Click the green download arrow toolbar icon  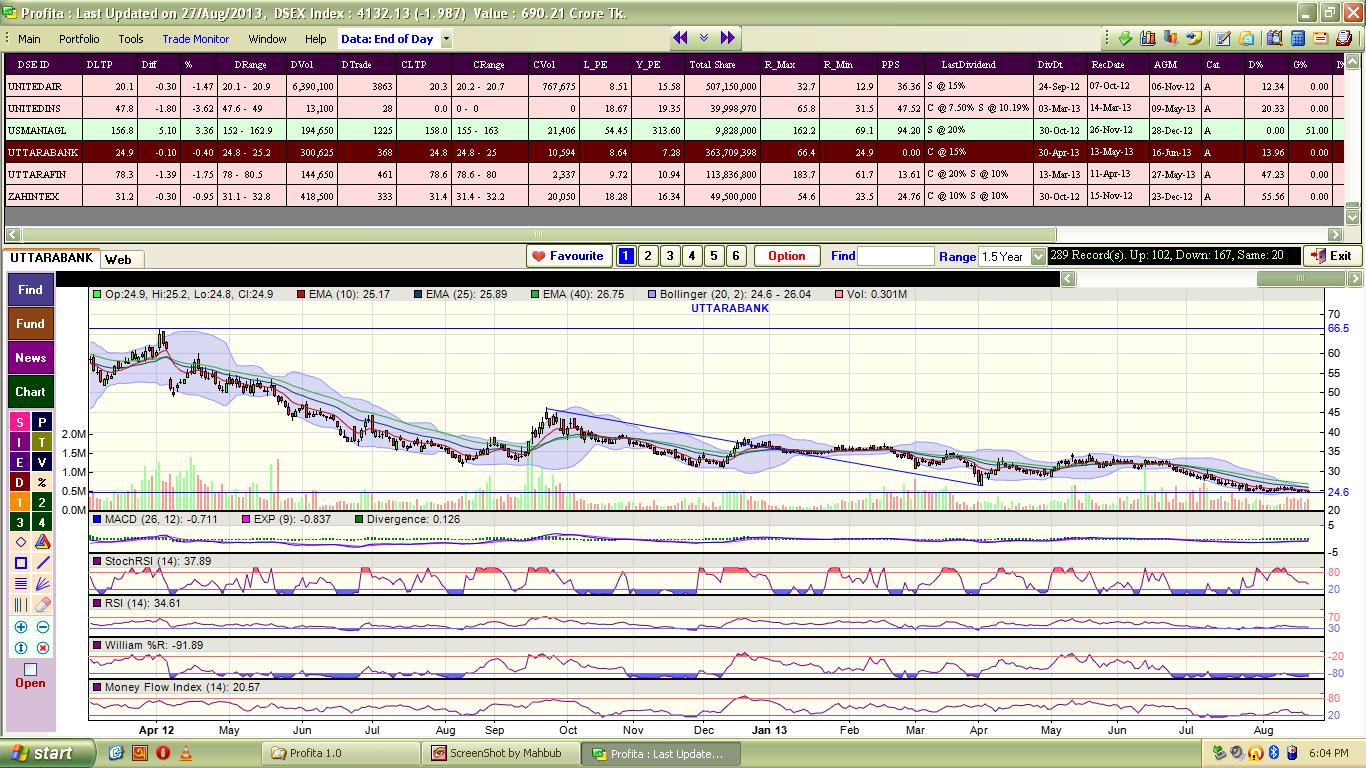pos(1125,38)
